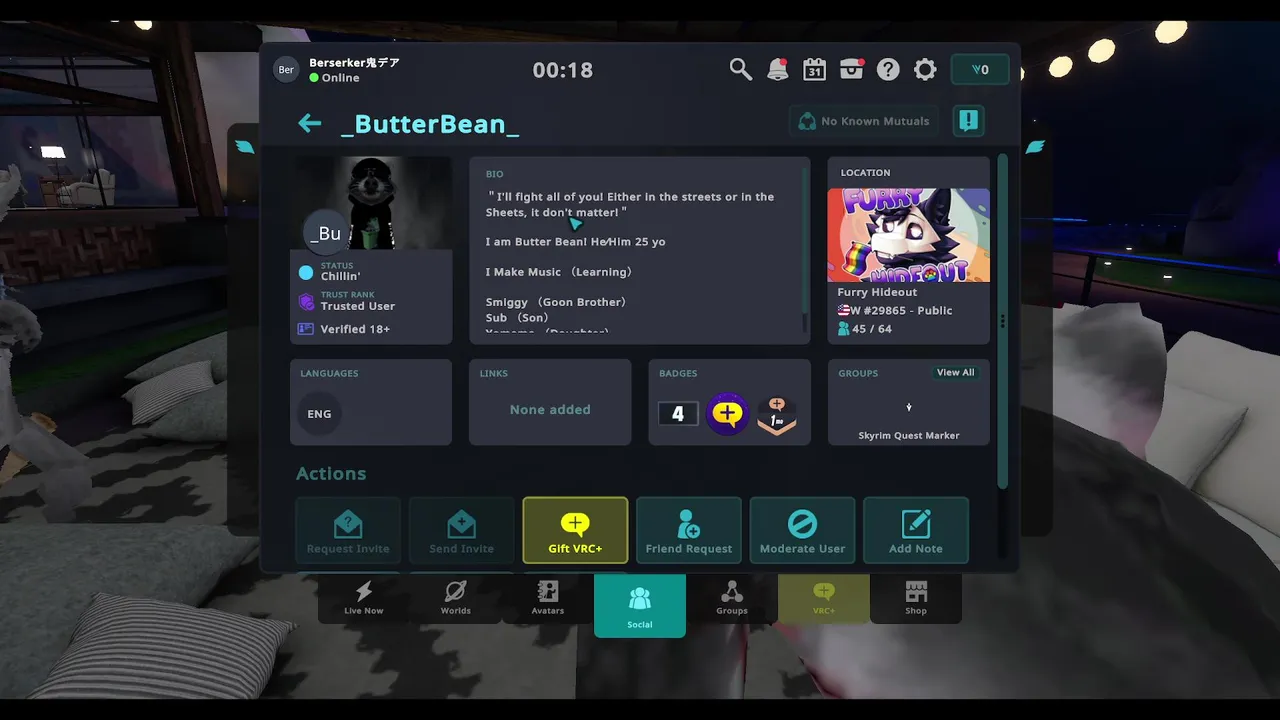Go back with the arrow left of _ButterBean_

point(309,123)
